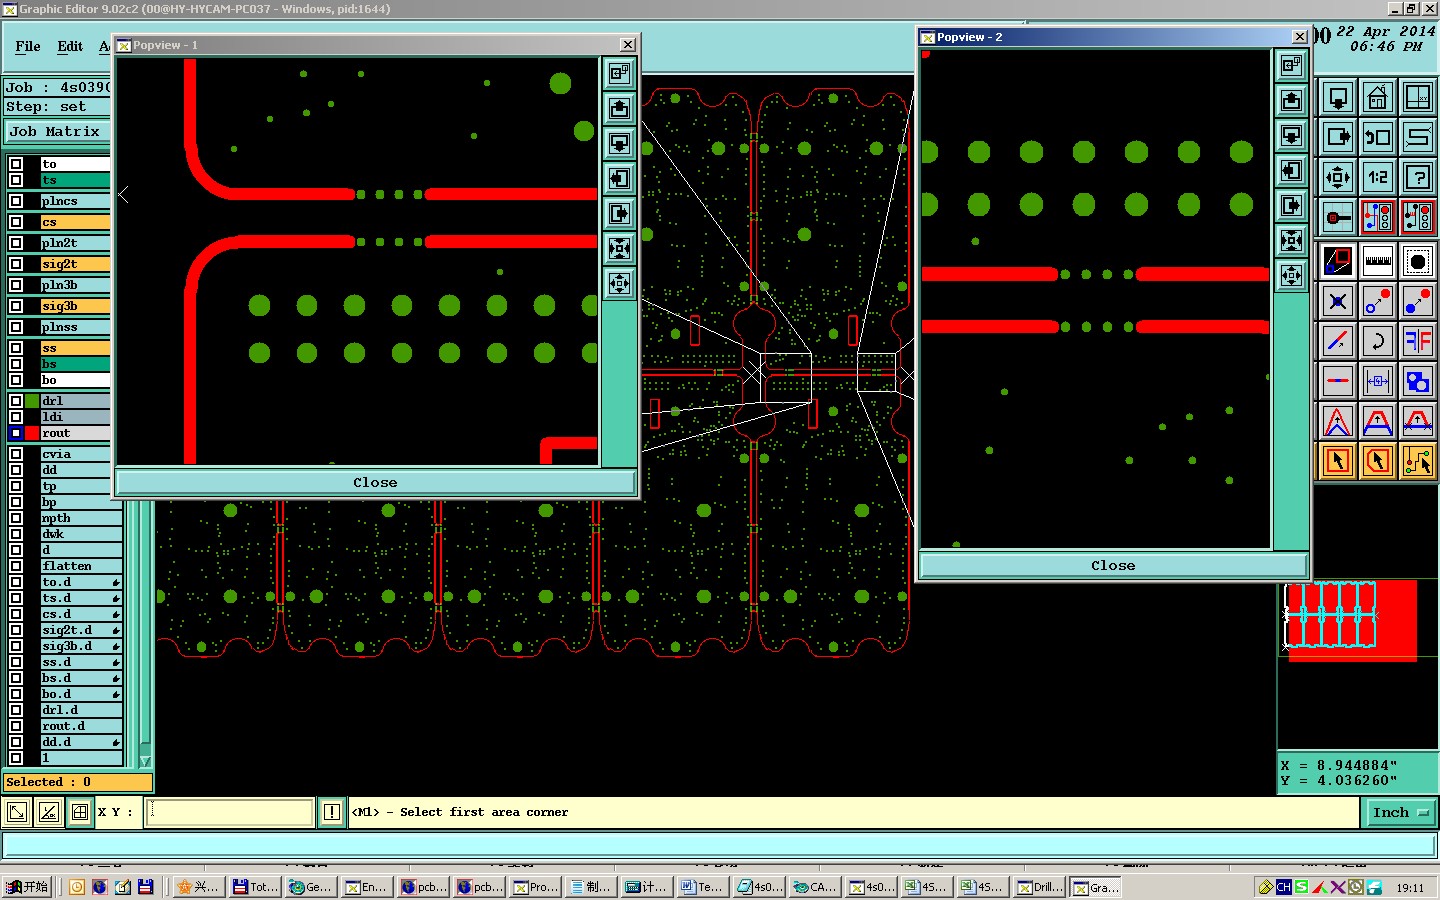Toggle checkbox for layer 'sig2t'
Viewport: 1440px width, 900px height.
(16, 264)
